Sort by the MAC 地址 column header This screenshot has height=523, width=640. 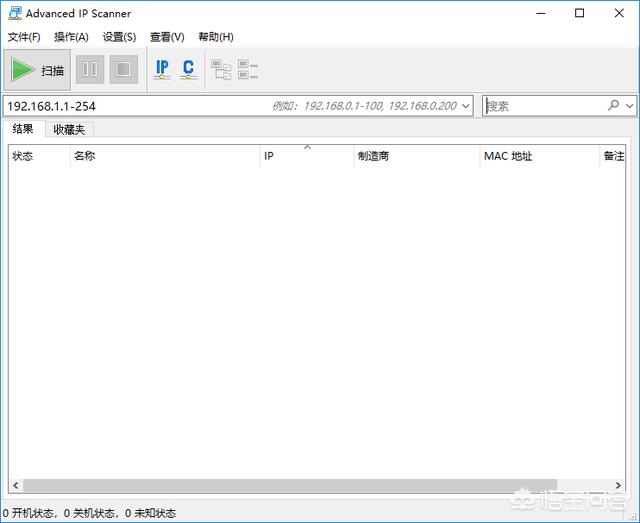[x=540, y=156]
